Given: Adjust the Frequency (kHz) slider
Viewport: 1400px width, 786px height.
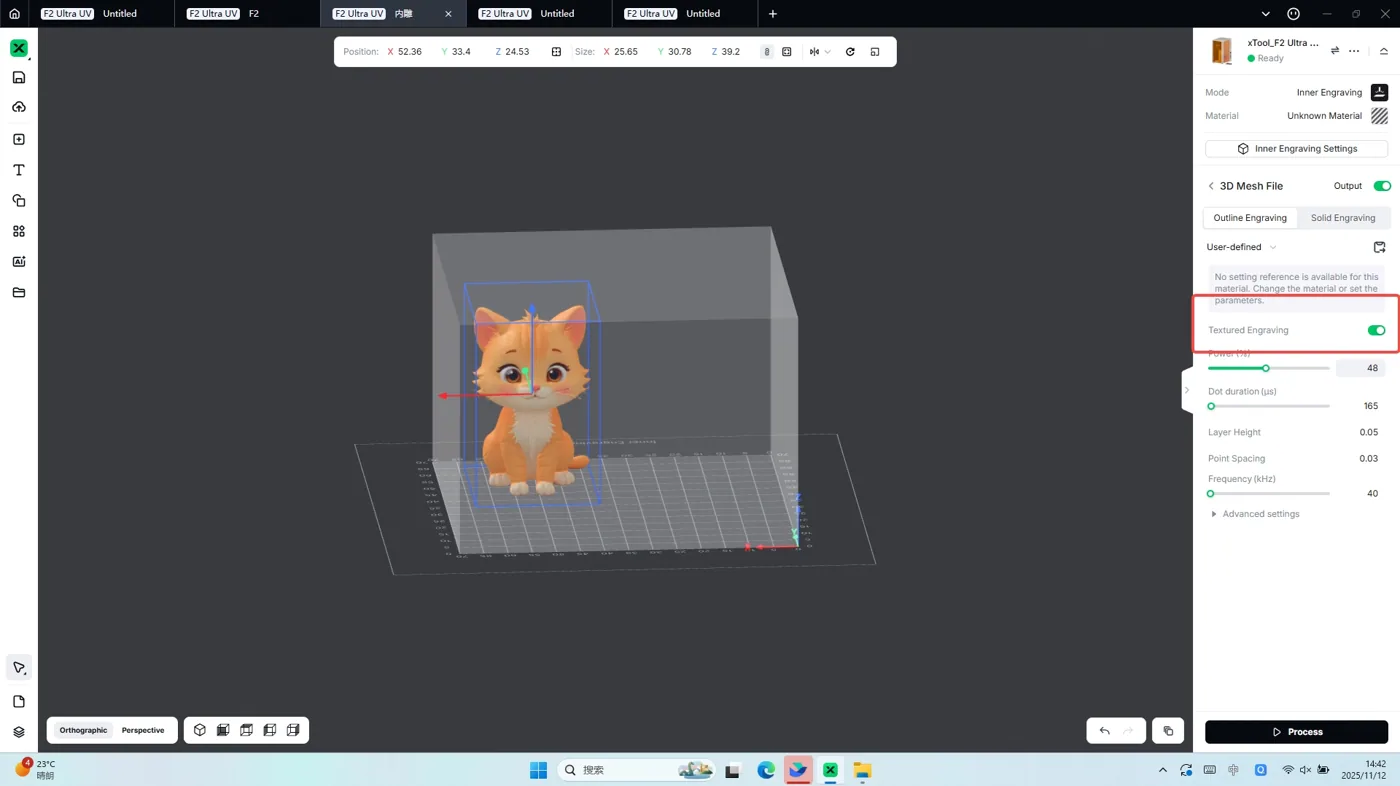Looking at the screenshot, I should click(x=1268, y=494).
